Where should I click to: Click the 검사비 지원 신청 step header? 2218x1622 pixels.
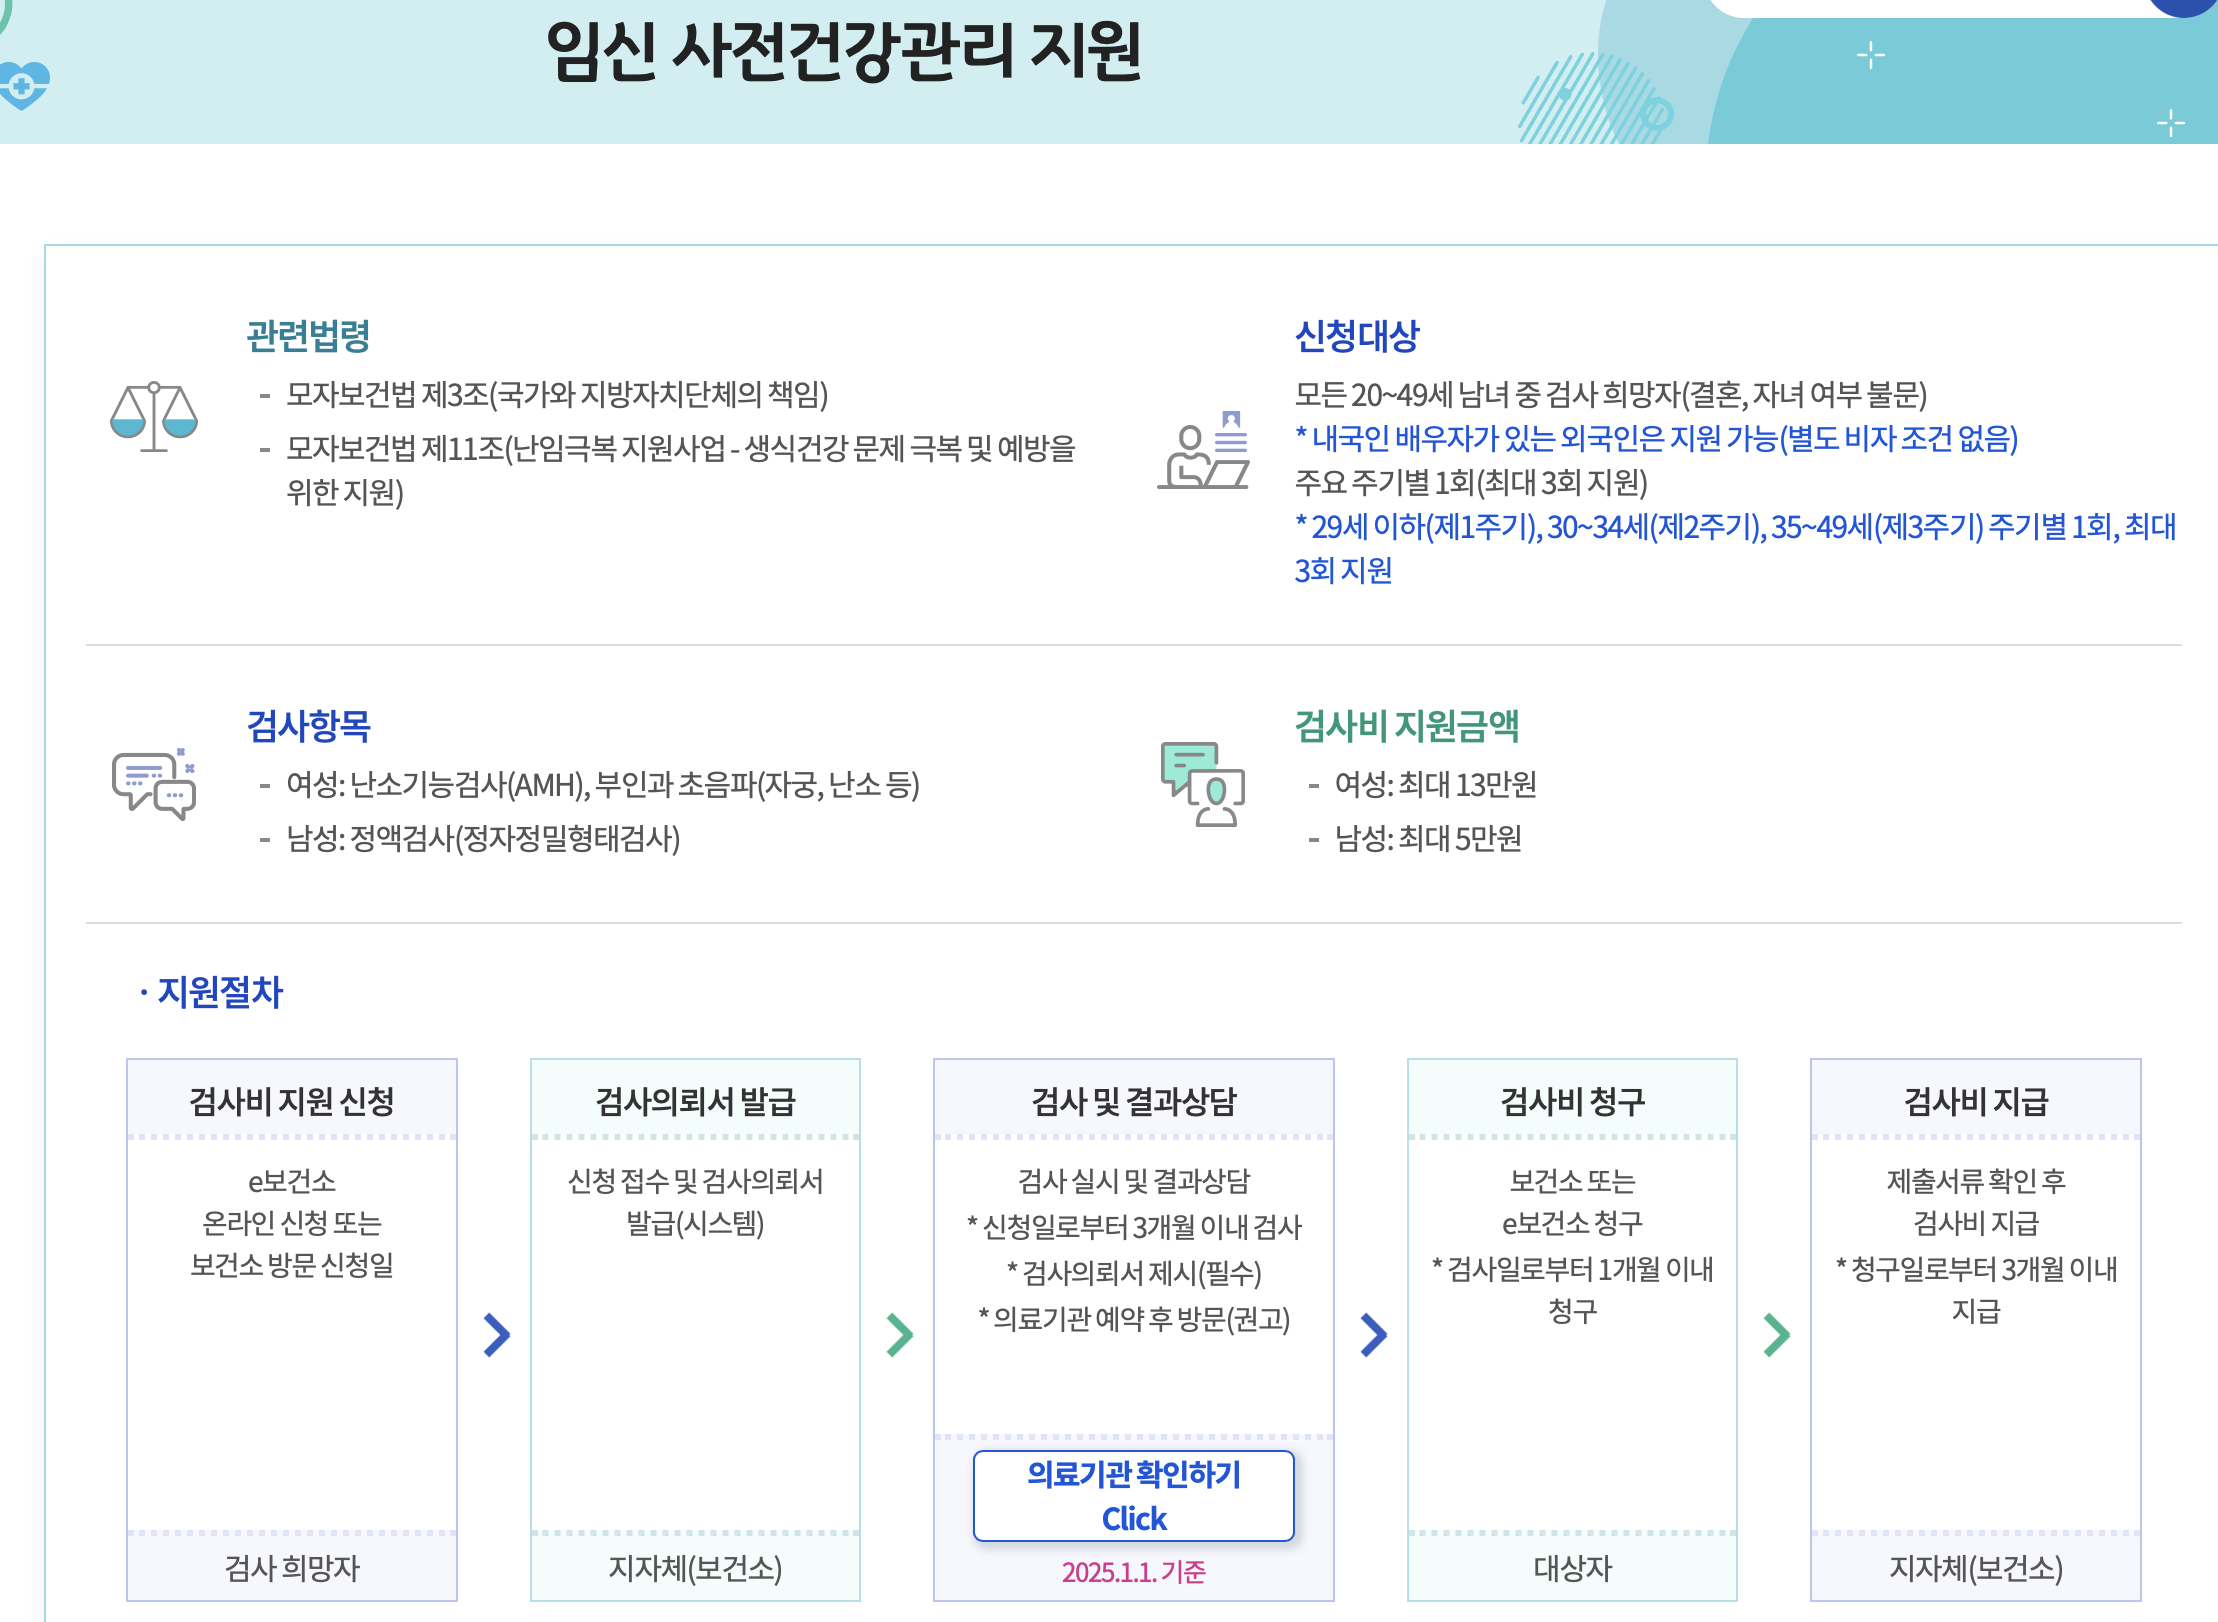coord(291,1101)
